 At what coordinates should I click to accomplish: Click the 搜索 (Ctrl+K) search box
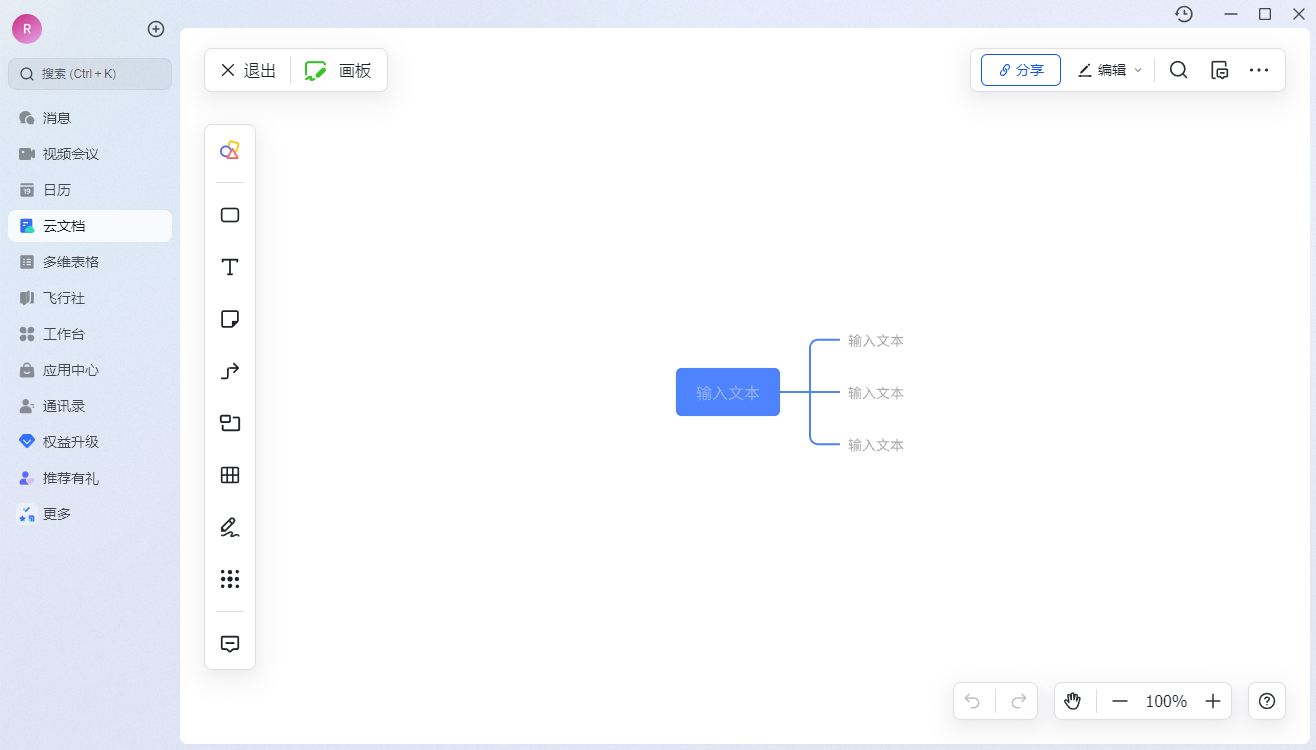point(90,74)
